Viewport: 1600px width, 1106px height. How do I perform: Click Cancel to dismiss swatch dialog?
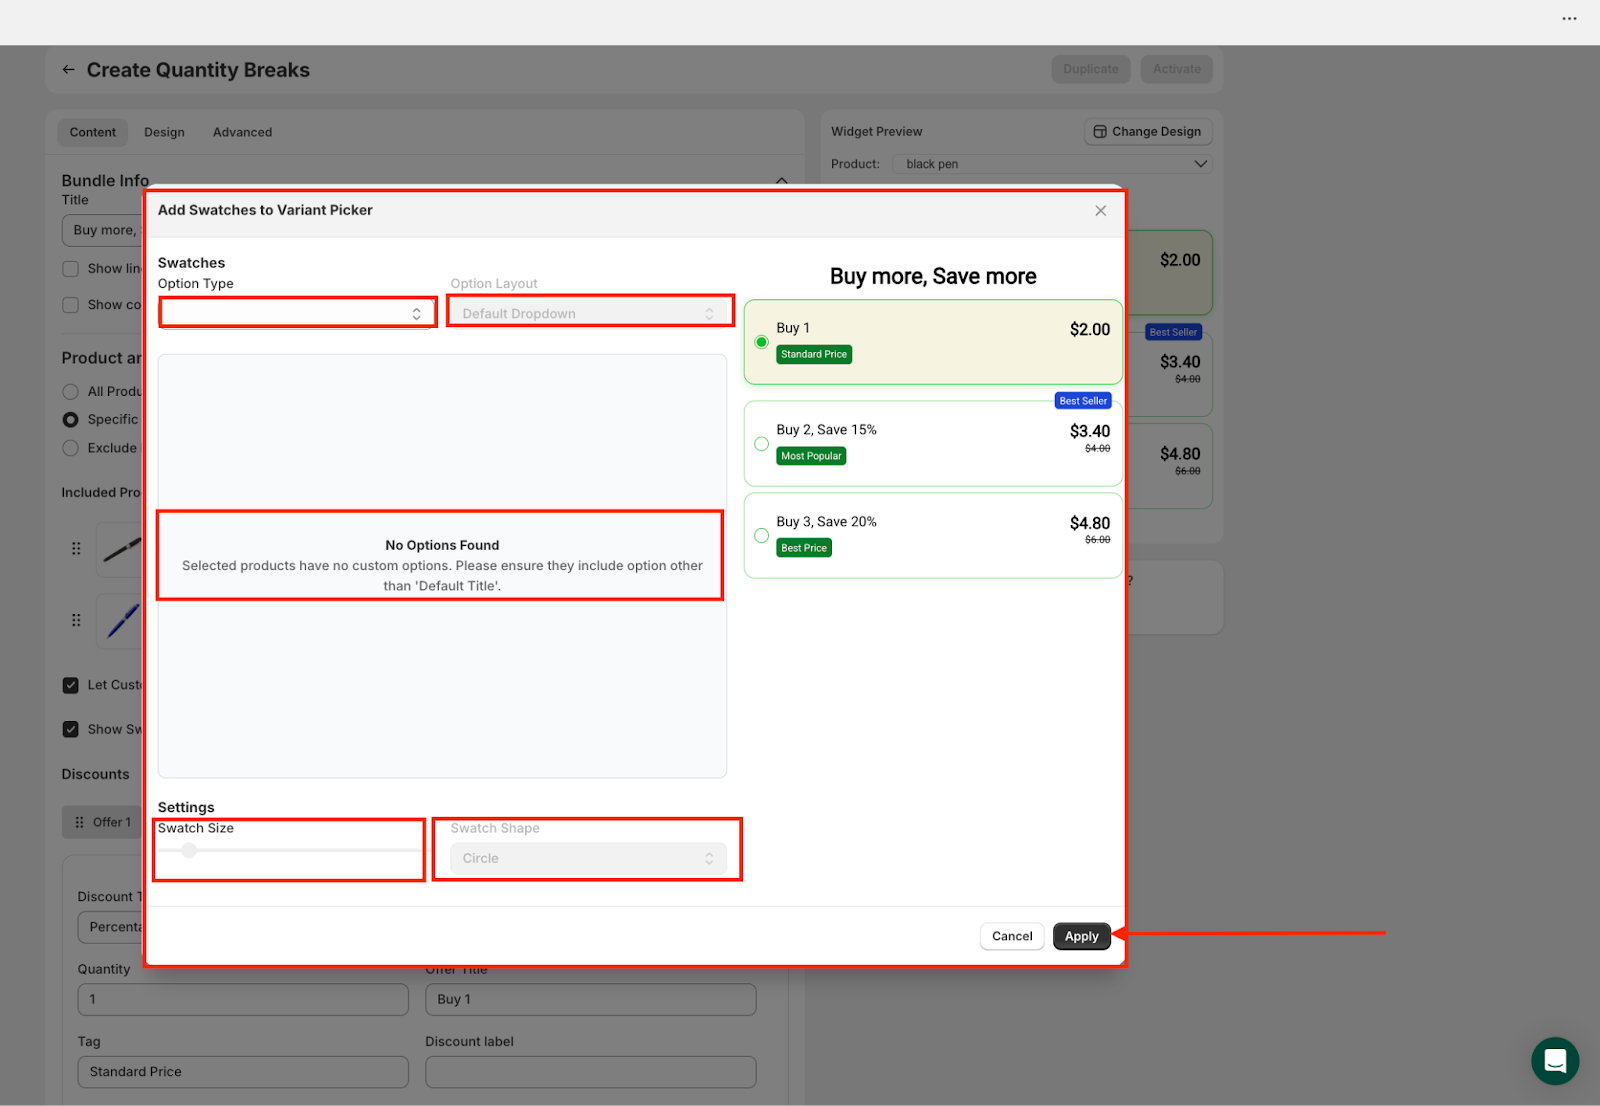1012,937
